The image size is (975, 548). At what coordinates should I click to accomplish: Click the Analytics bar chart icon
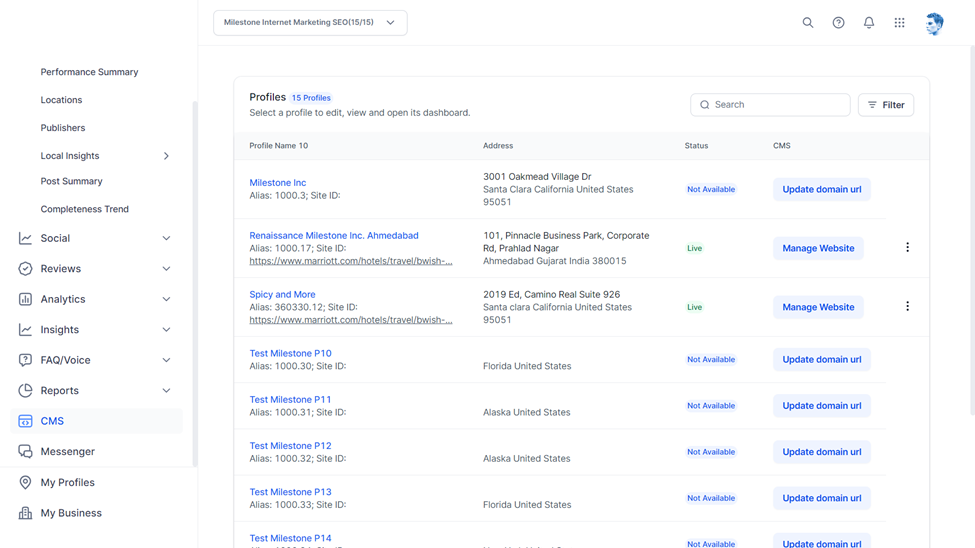point(25,299)
